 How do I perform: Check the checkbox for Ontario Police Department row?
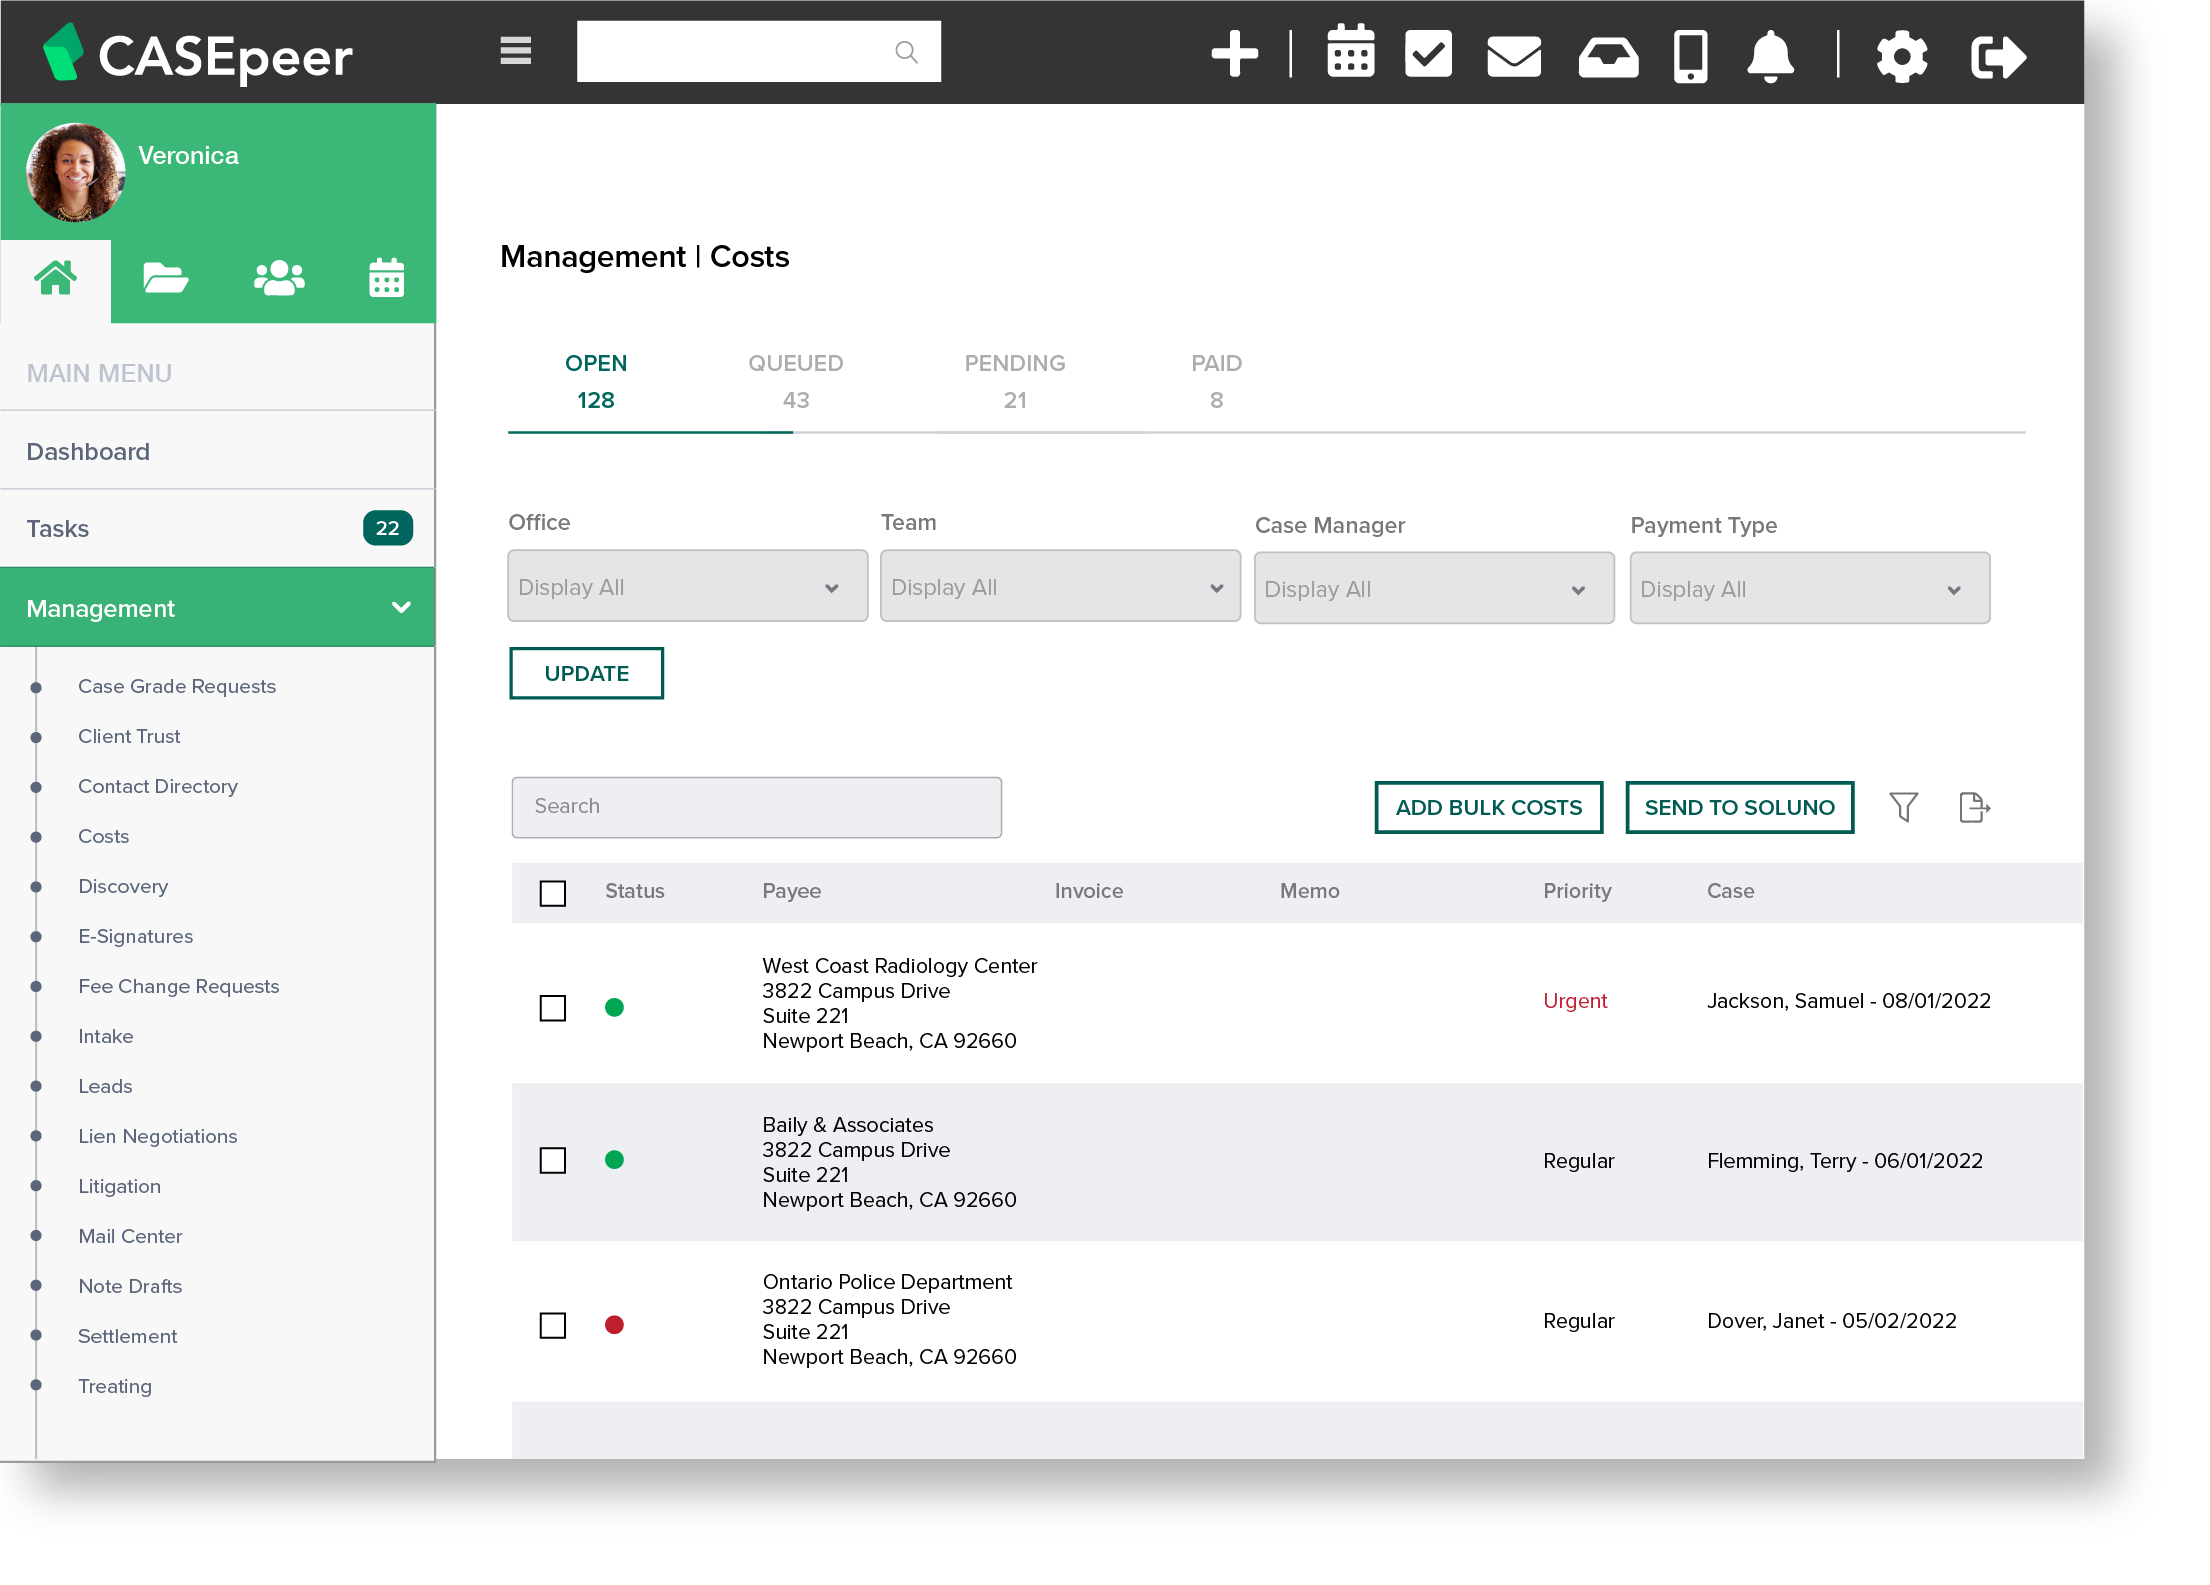[x=552, y=1325]
